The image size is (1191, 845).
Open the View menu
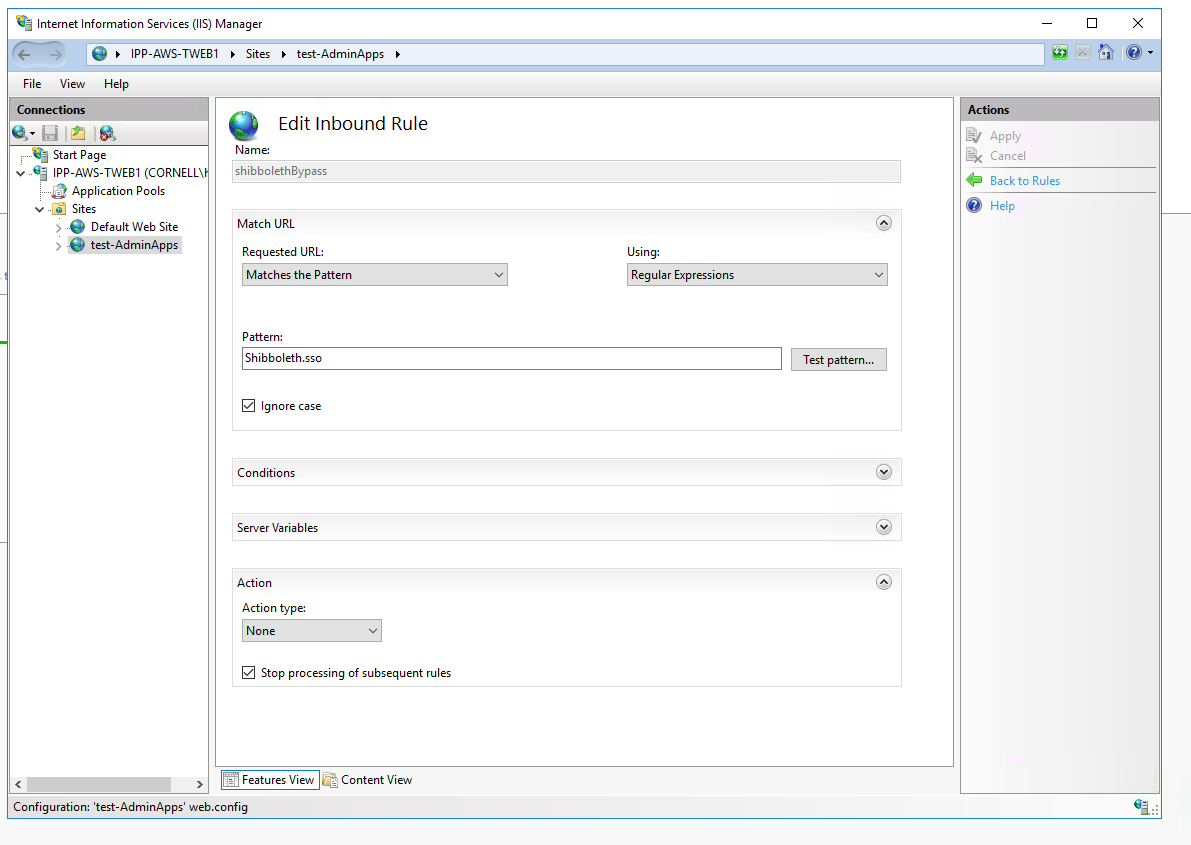(72, 84)
